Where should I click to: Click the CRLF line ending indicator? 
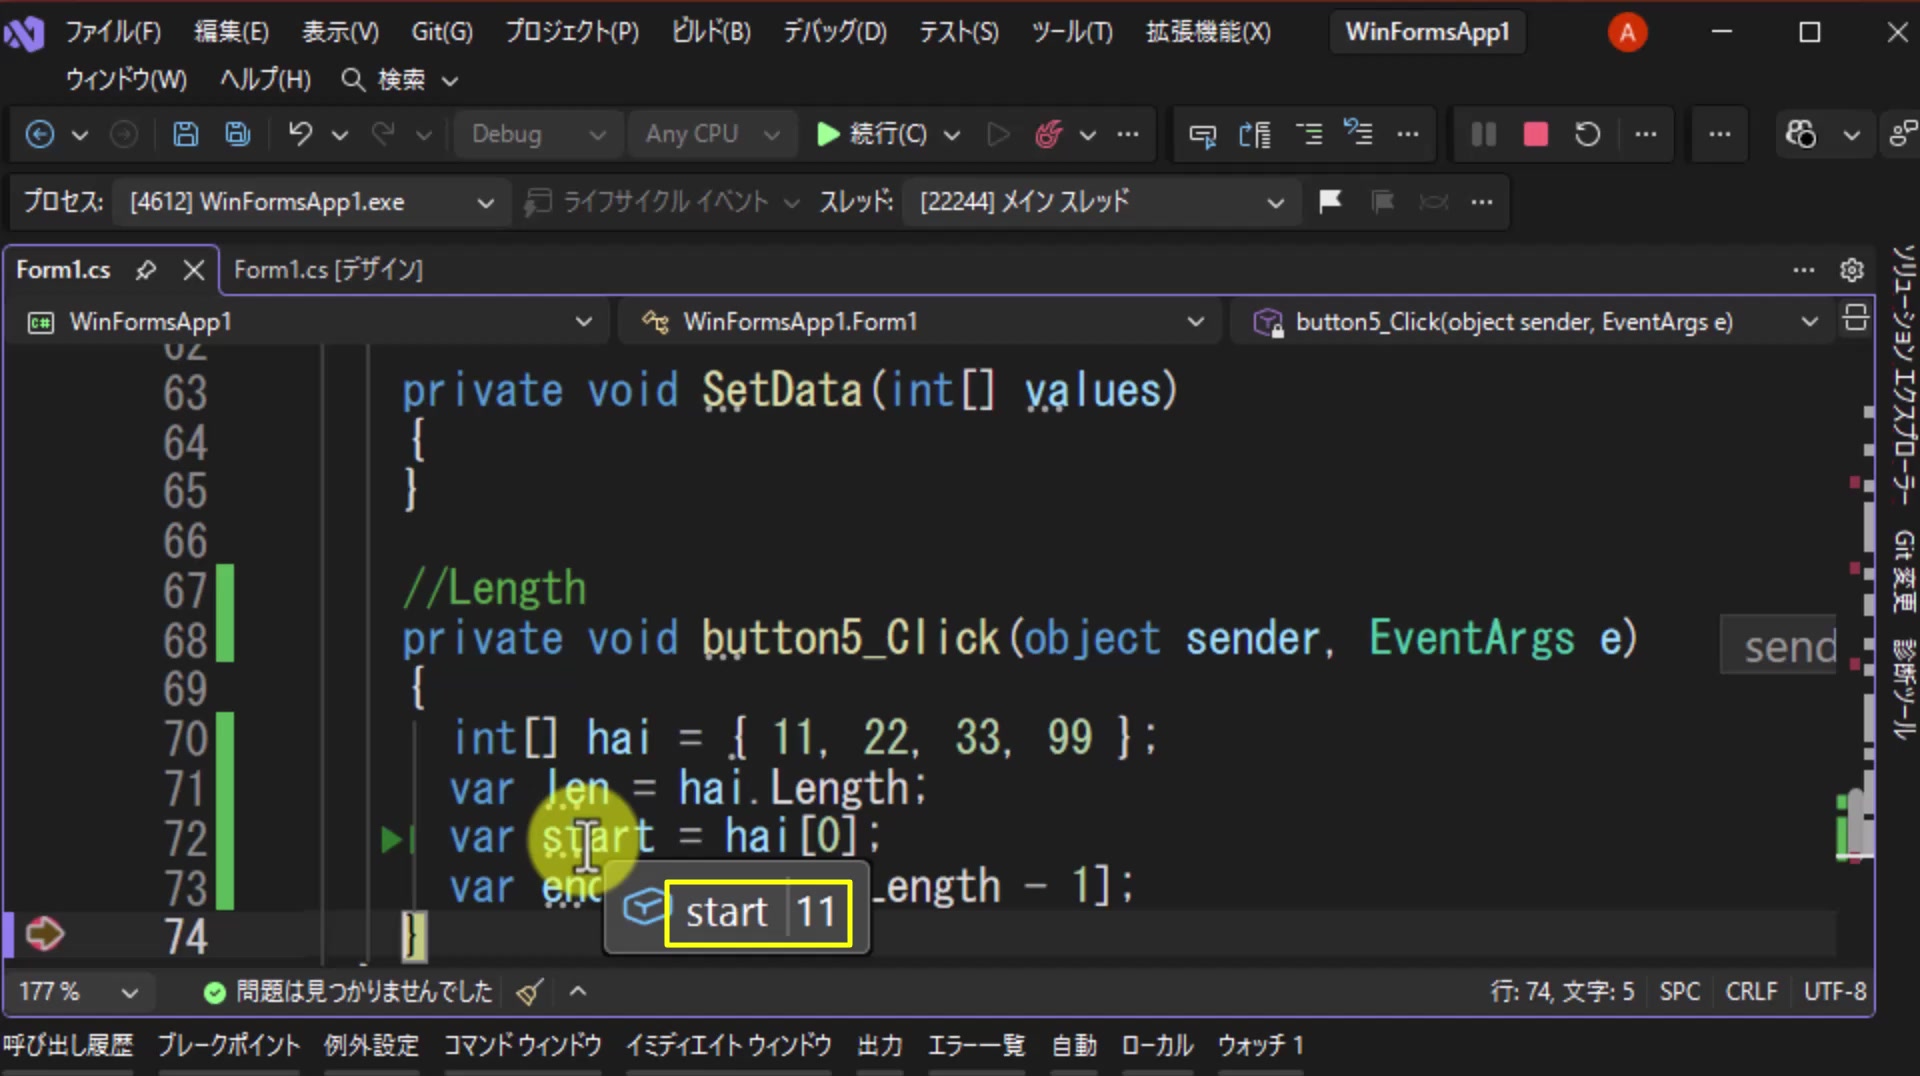(x=1751, y=992)
